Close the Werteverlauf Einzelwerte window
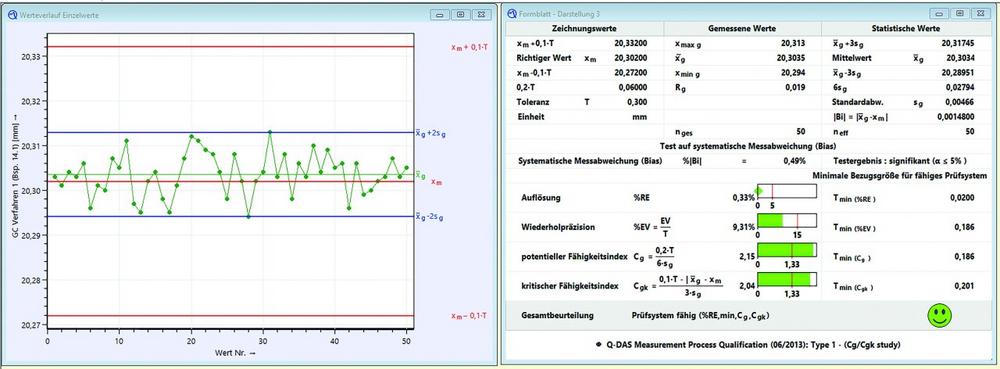 coord(483,13)
